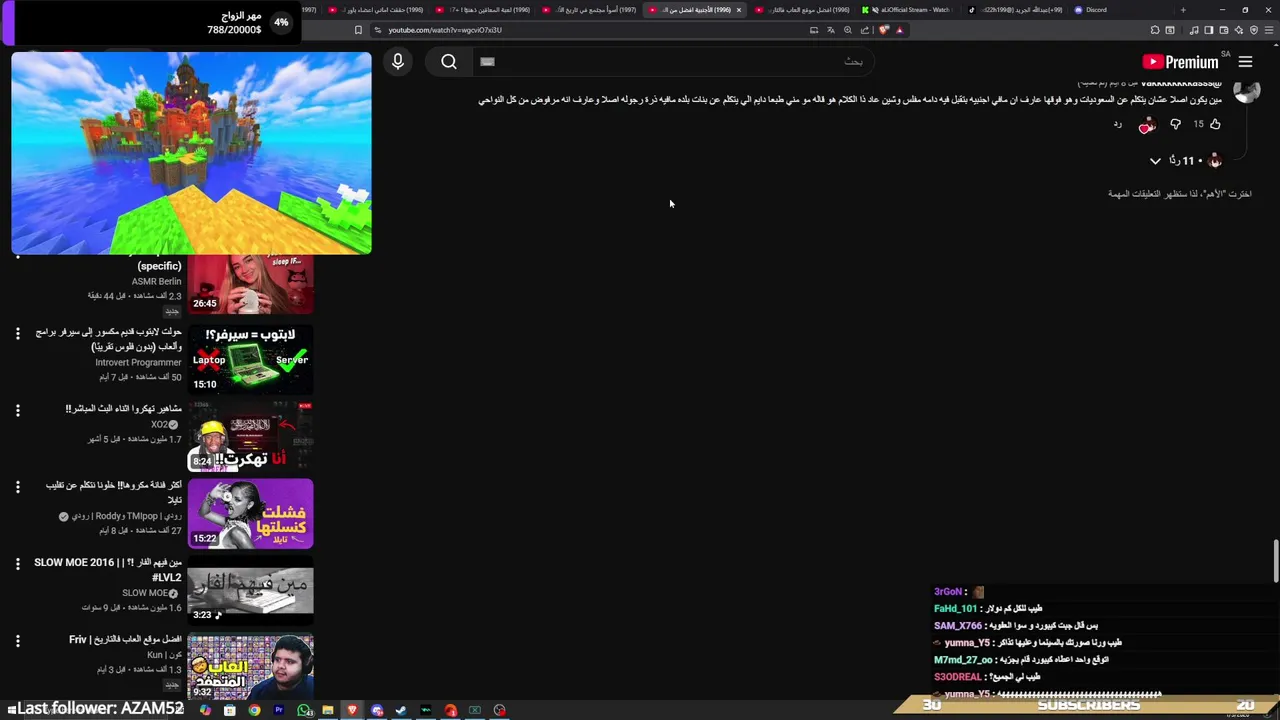Open Discord from the taskbar

(x=377, y=710)
